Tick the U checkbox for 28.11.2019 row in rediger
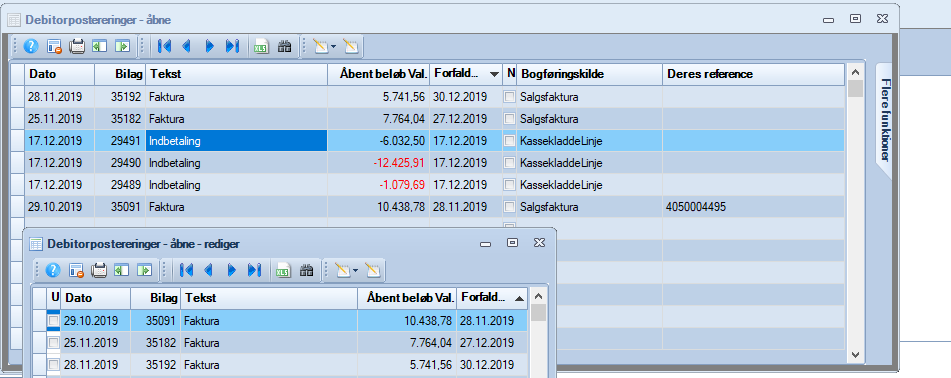Viewport: 951px width, 378px height. [54, 365]
